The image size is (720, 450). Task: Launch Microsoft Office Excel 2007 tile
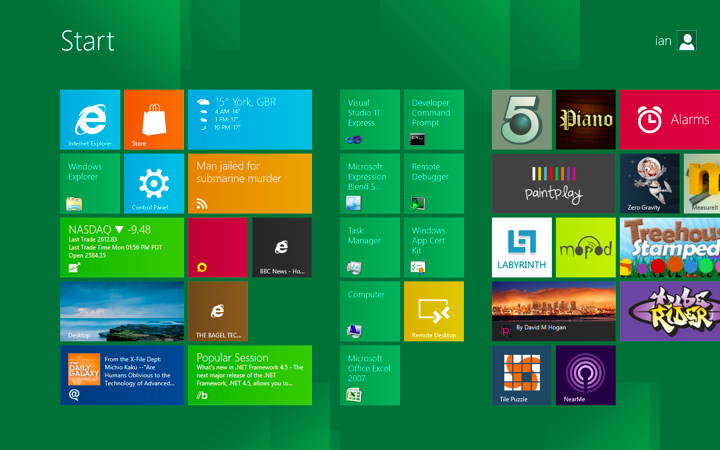click(370, 375)
